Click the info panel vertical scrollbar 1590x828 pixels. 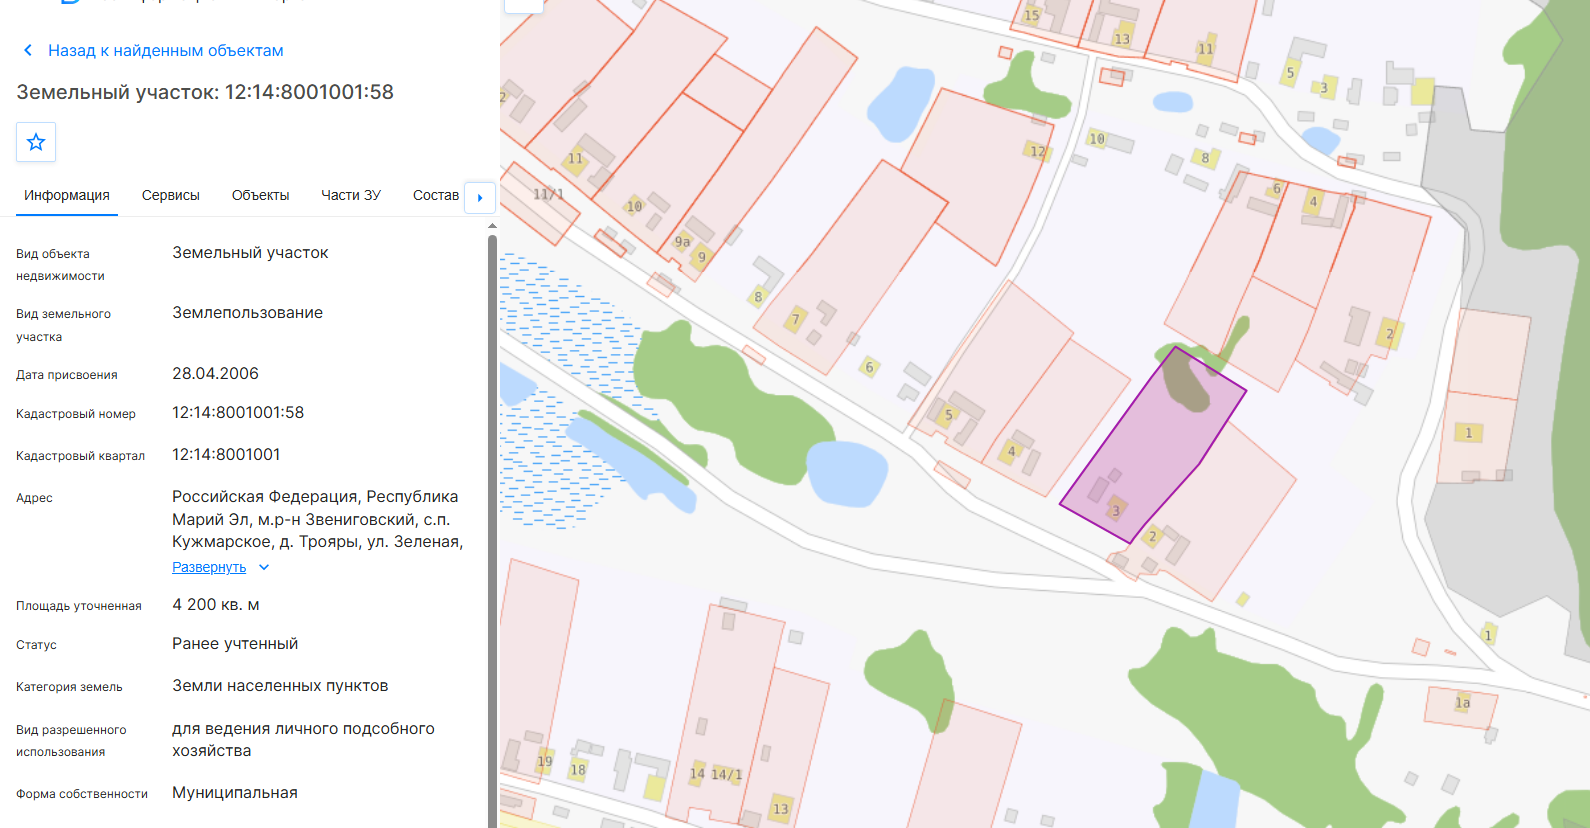click(492, 530)
